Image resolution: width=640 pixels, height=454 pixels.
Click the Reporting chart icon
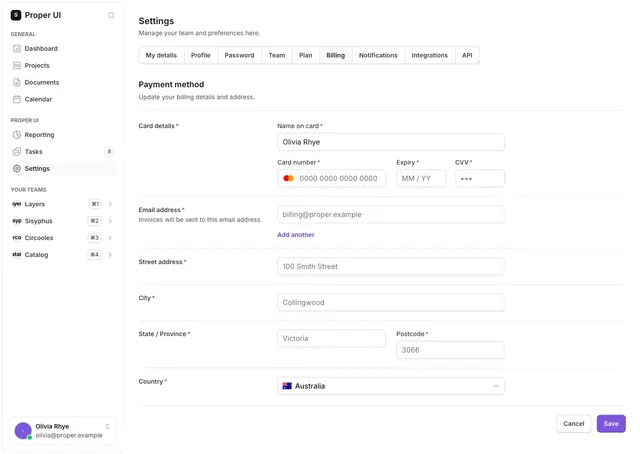[x=17, y=135]
